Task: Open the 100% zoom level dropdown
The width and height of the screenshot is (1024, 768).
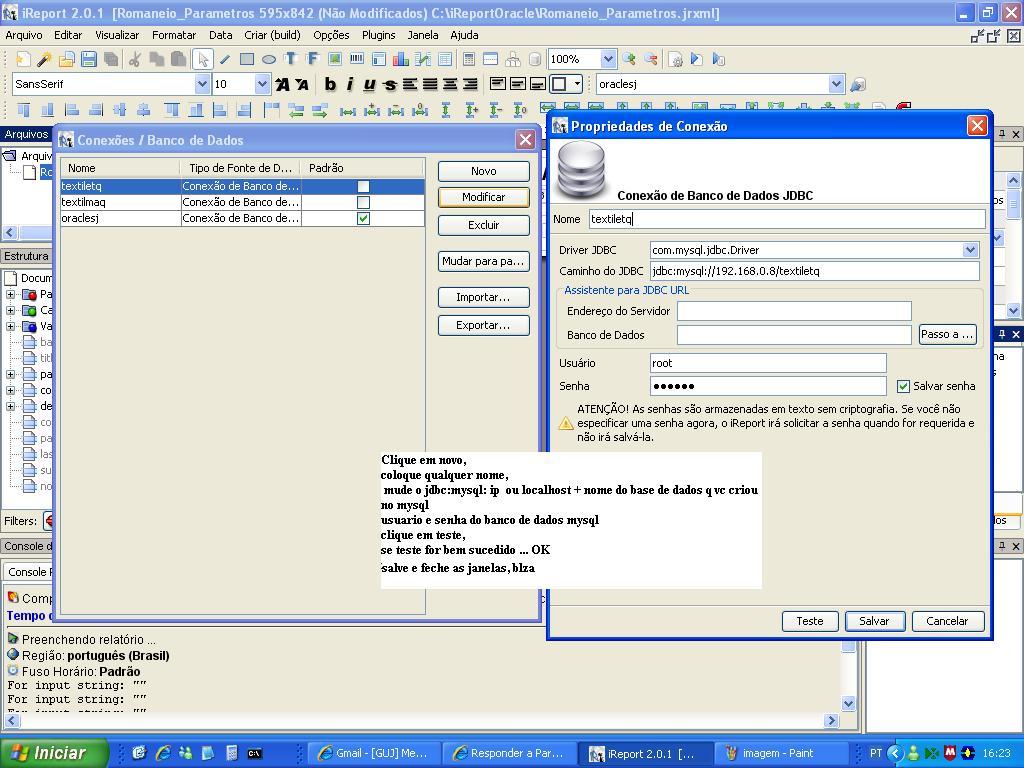Action: click(x=608, y=59)
